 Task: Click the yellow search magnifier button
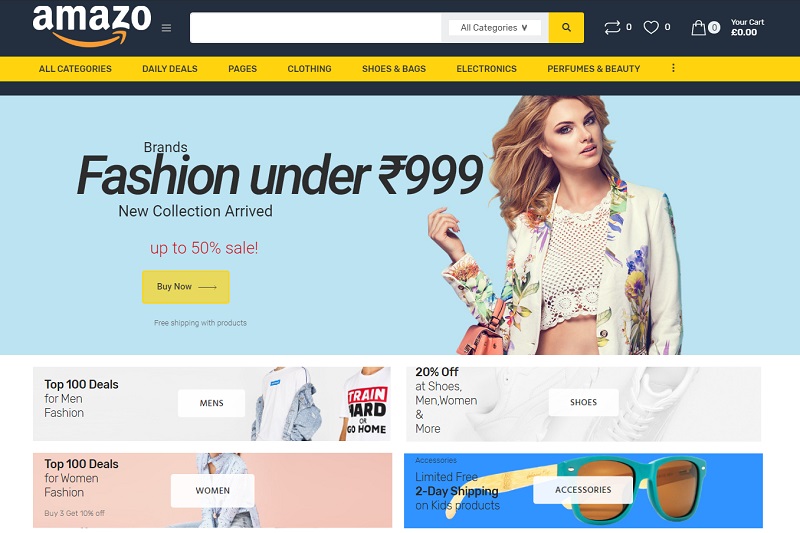click(x=566, y=28)
